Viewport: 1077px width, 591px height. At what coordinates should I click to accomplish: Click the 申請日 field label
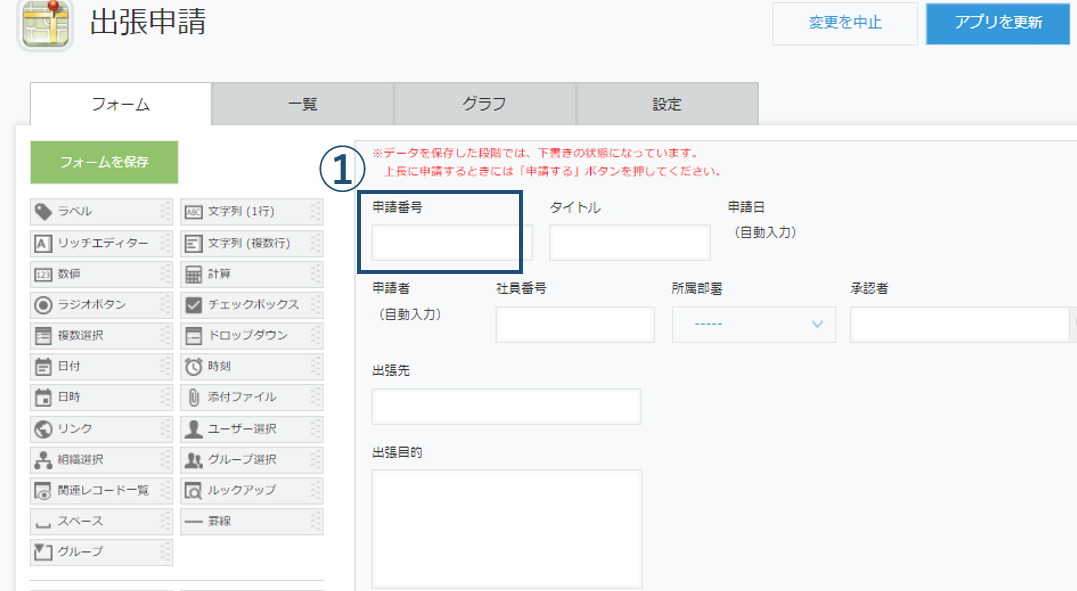(x=746, y=207)
